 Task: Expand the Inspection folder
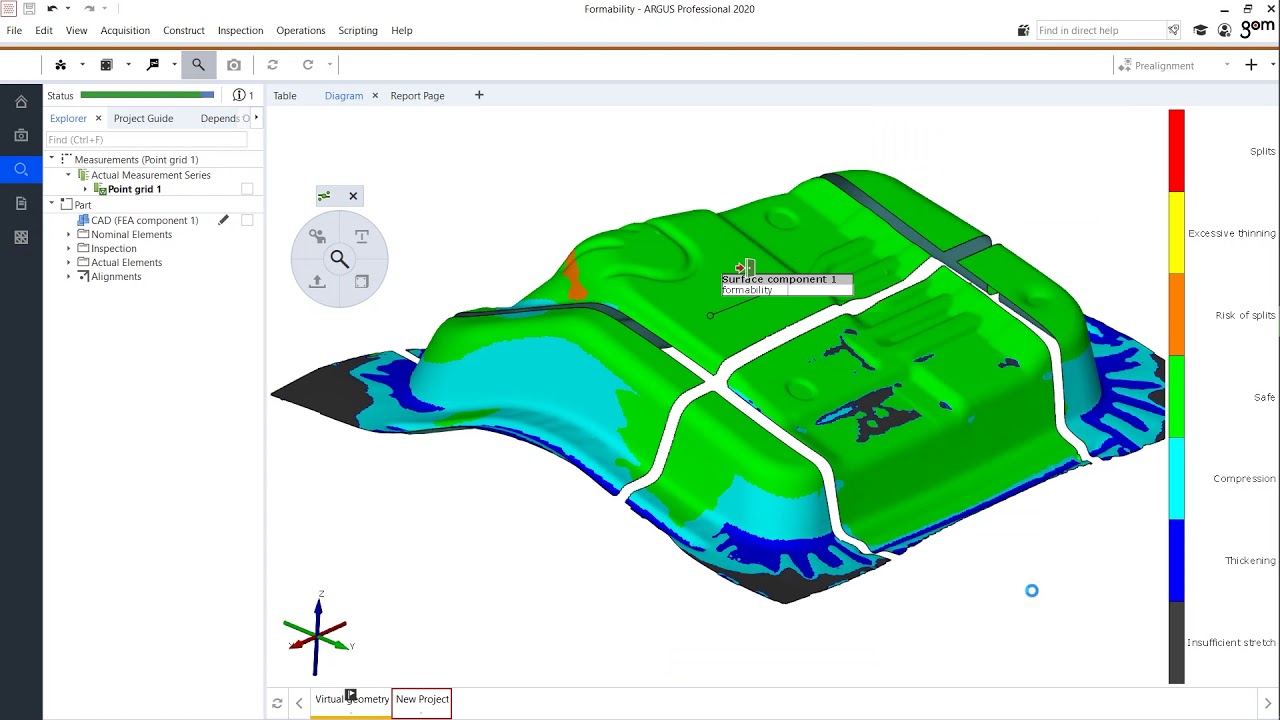pyautogui.click(x=69, y=249)
